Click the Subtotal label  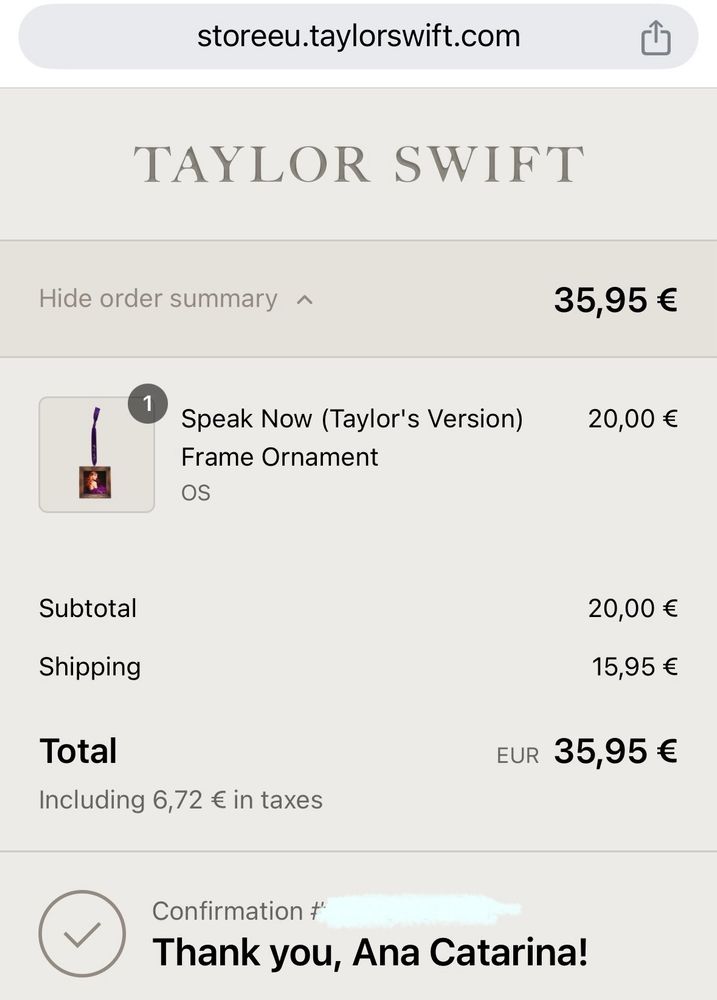(88, 608)
